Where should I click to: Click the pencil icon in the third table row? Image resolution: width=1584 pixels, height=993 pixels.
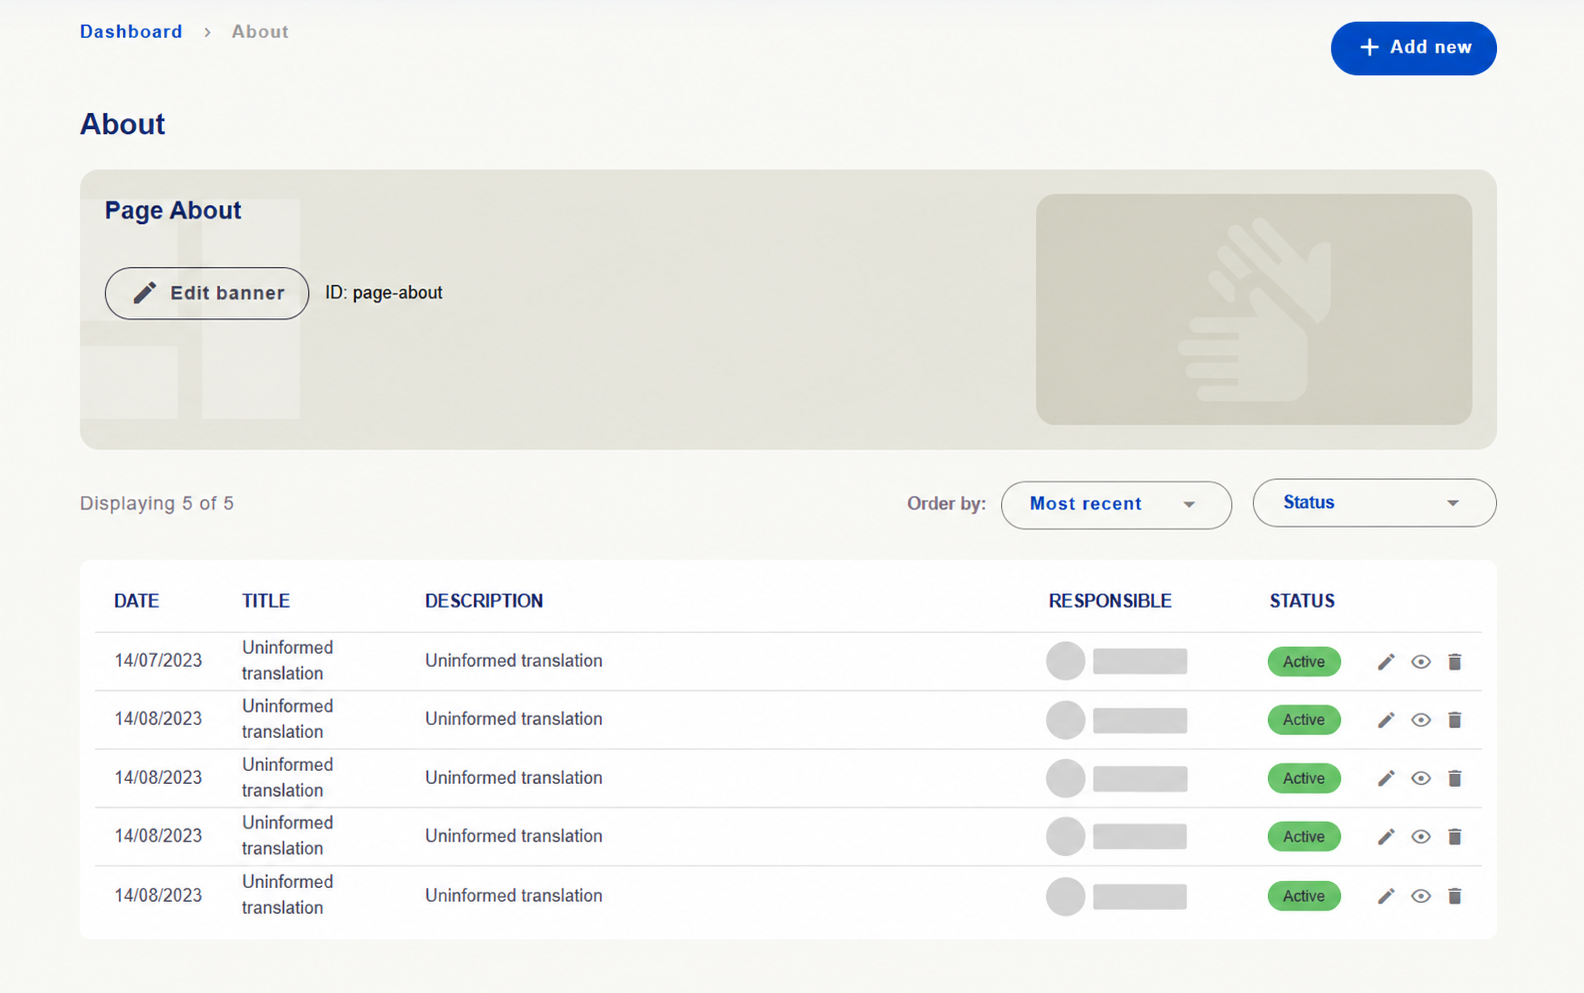point(1385,778)
